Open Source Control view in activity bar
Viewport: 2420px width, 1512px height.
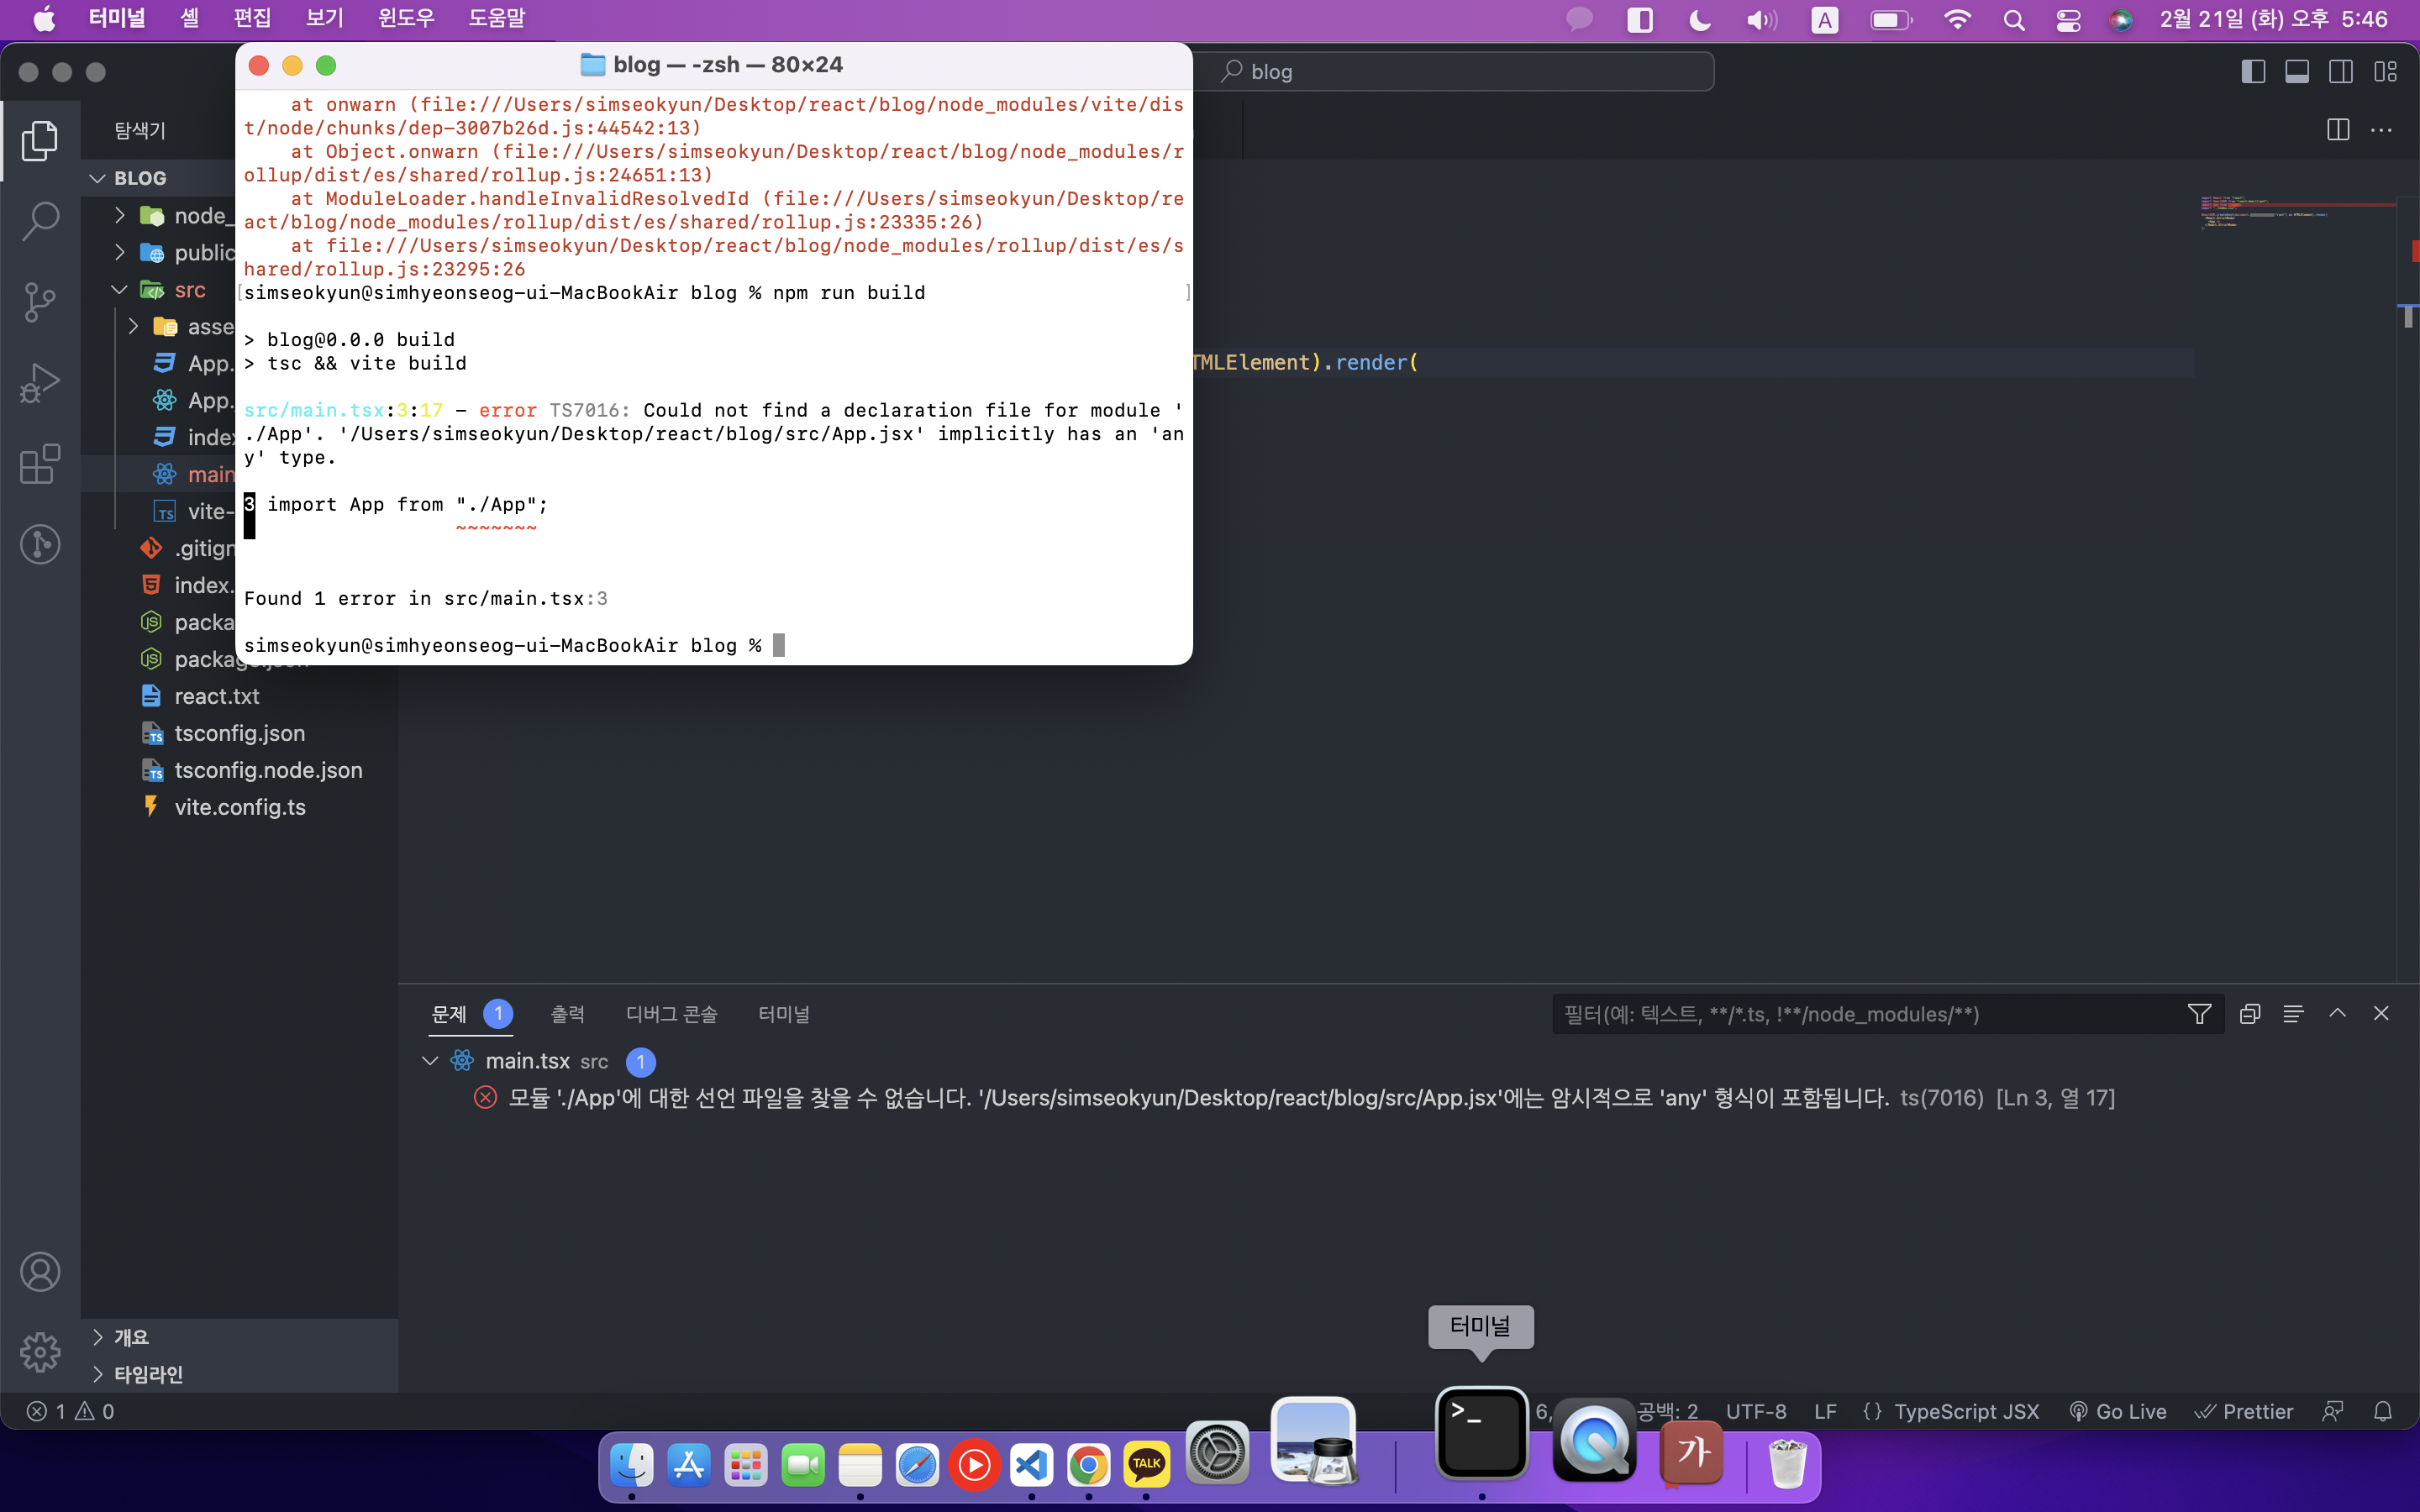point(40,302)
